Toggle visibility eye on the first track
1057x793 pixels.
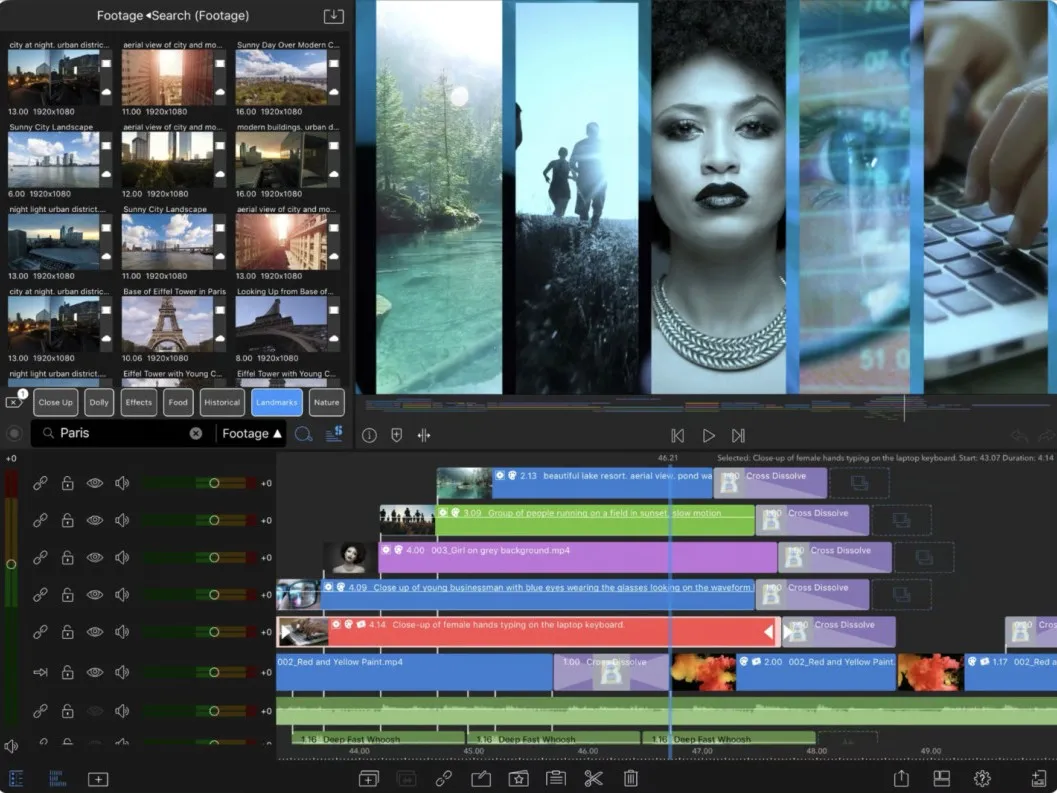(x=94, y=483)
